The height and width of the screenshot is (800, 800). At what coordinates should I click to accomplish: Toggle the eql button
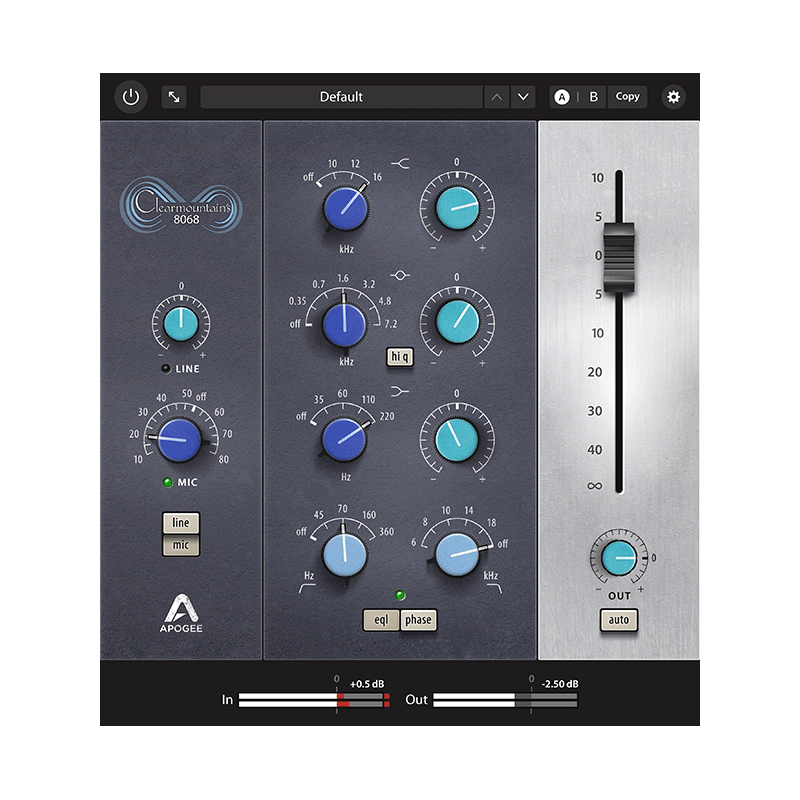point(381,620)
